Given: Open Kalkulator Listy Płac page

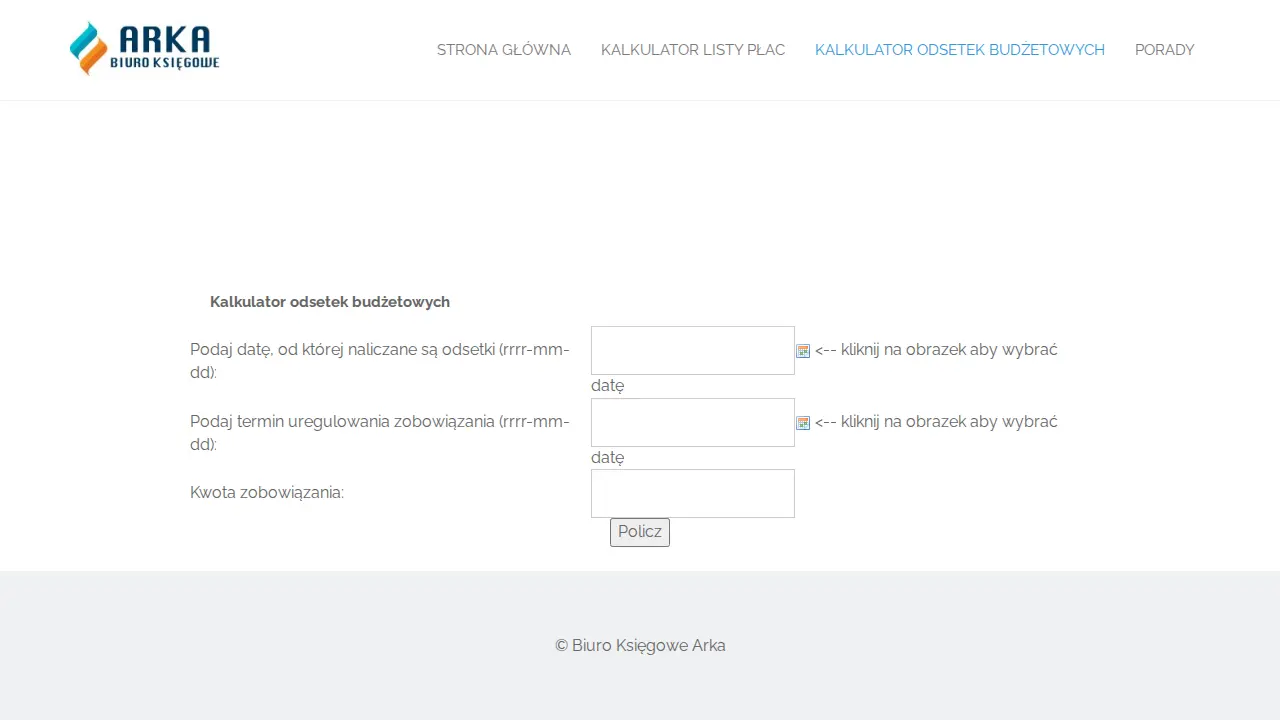Looking at the screenshot, I should coord(693,50).
